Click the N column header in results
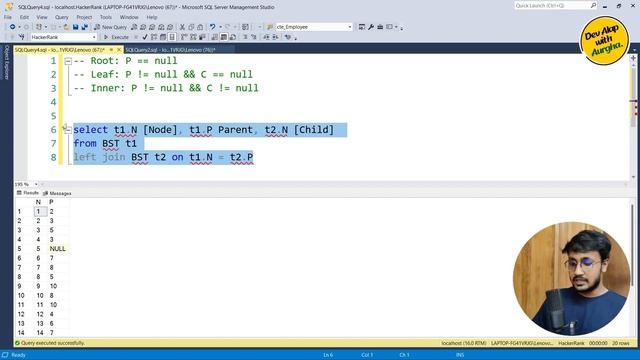Viewport: 640px width, 360px height. (x=38, y=202)
